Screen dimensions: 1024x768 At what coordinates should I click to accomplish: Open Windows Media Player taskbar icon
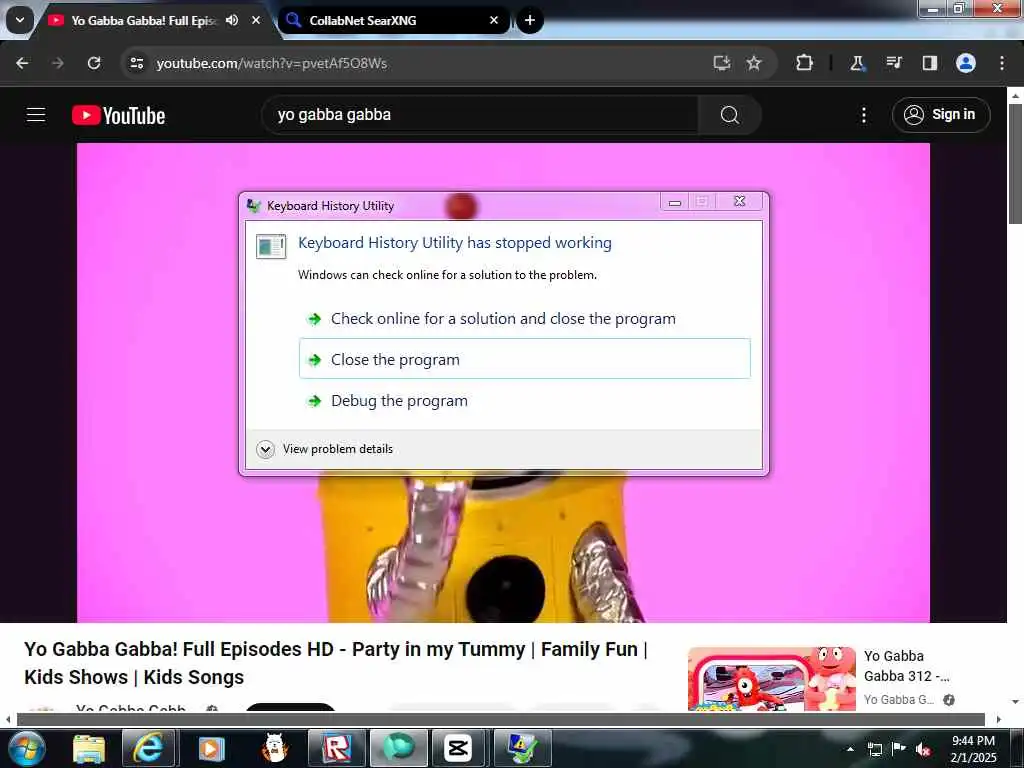210,748
